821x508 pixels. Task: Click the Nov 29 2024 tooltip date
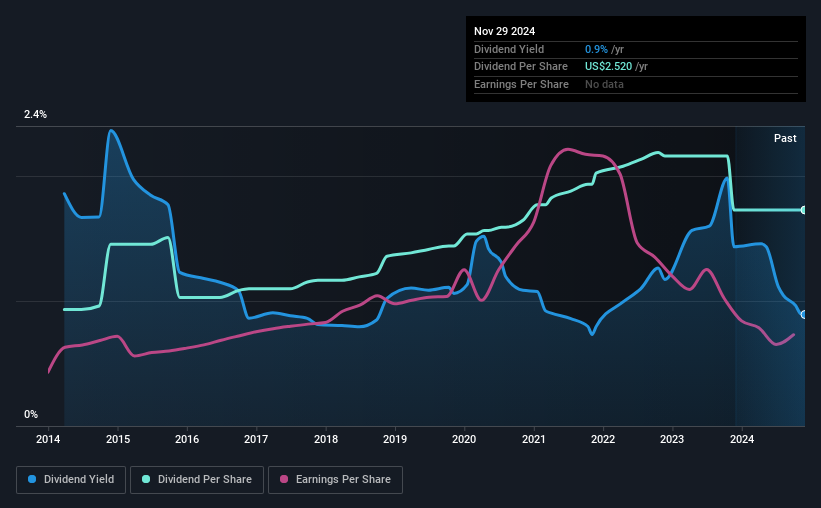click(x=504, y=31)
